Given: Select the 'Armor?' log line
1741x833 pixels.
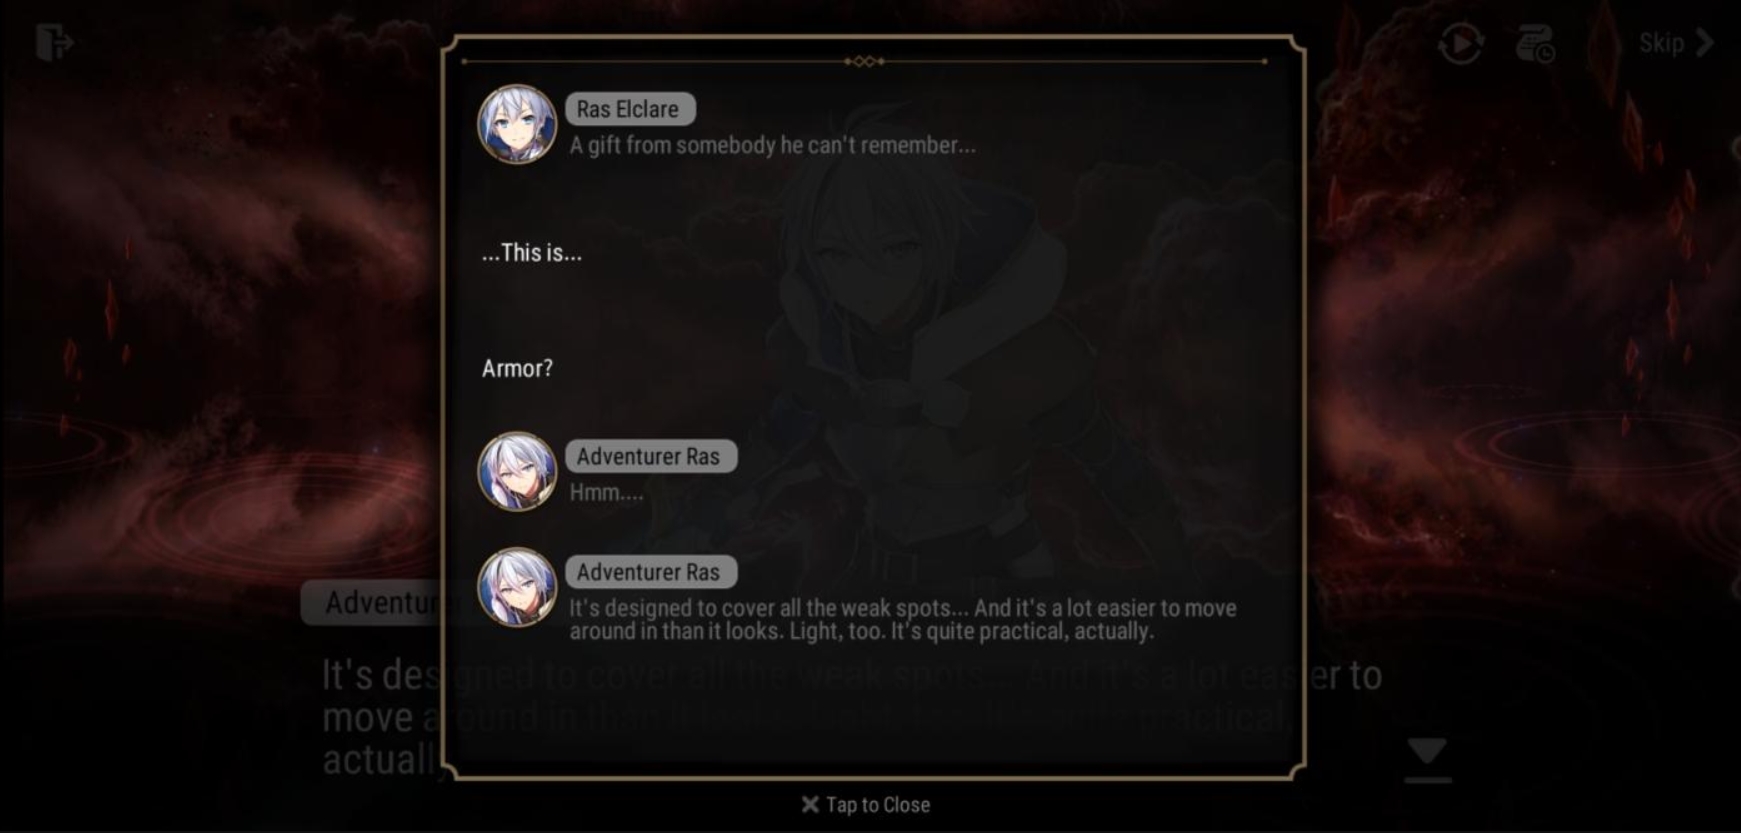Looking at the screenshot, I should click(x=517, y=369).
